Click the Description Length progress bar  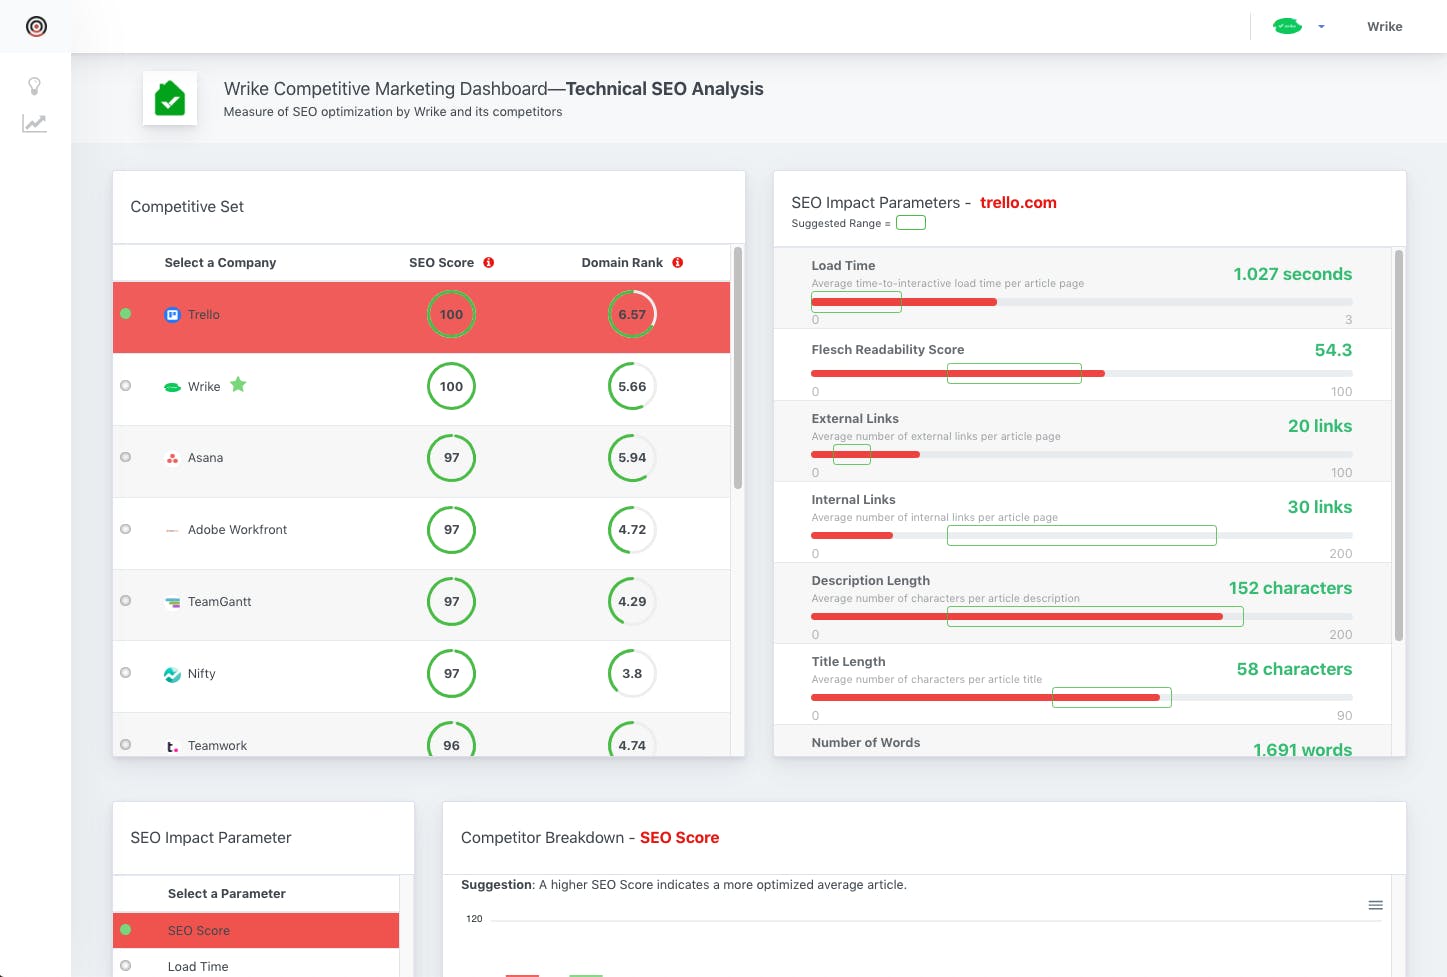[1082, 616]
